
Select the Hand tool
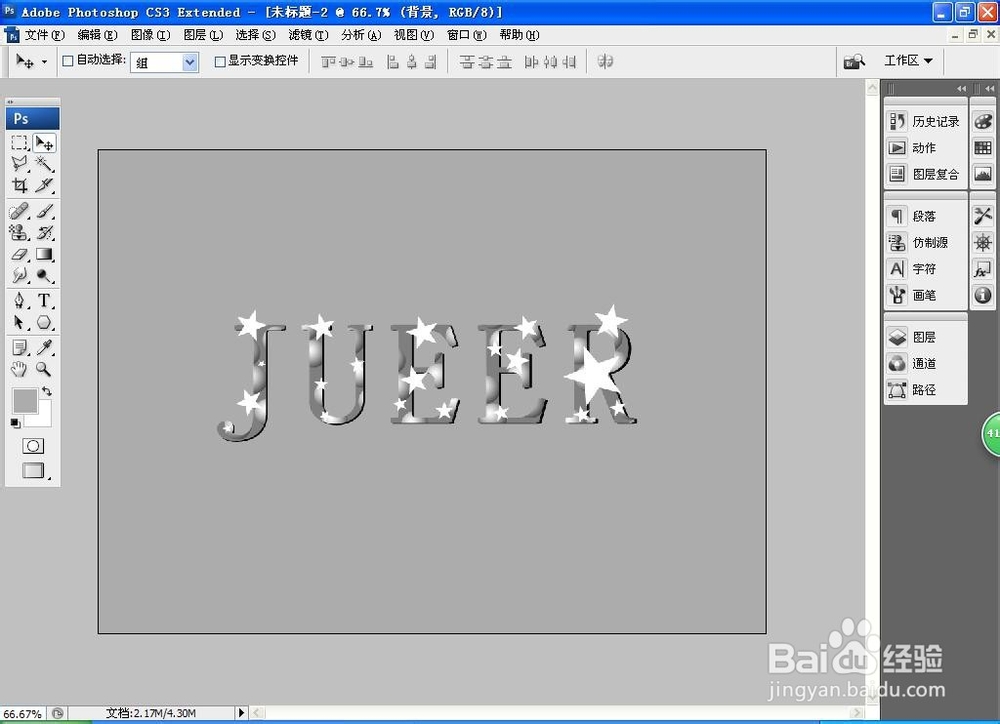pyautogui.click(x=19, y=369)
